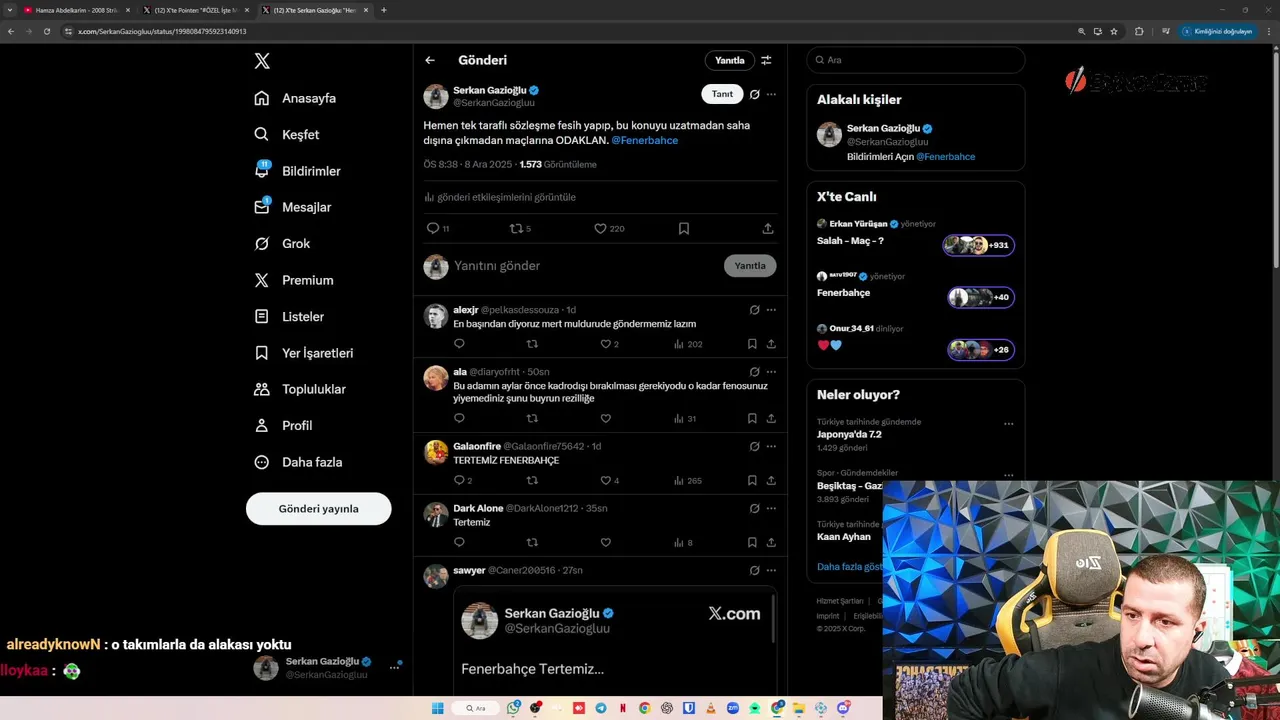Click the Yanıtla button in header
Viewport: 1280px width, 720px height.
(x=729, y=60)
